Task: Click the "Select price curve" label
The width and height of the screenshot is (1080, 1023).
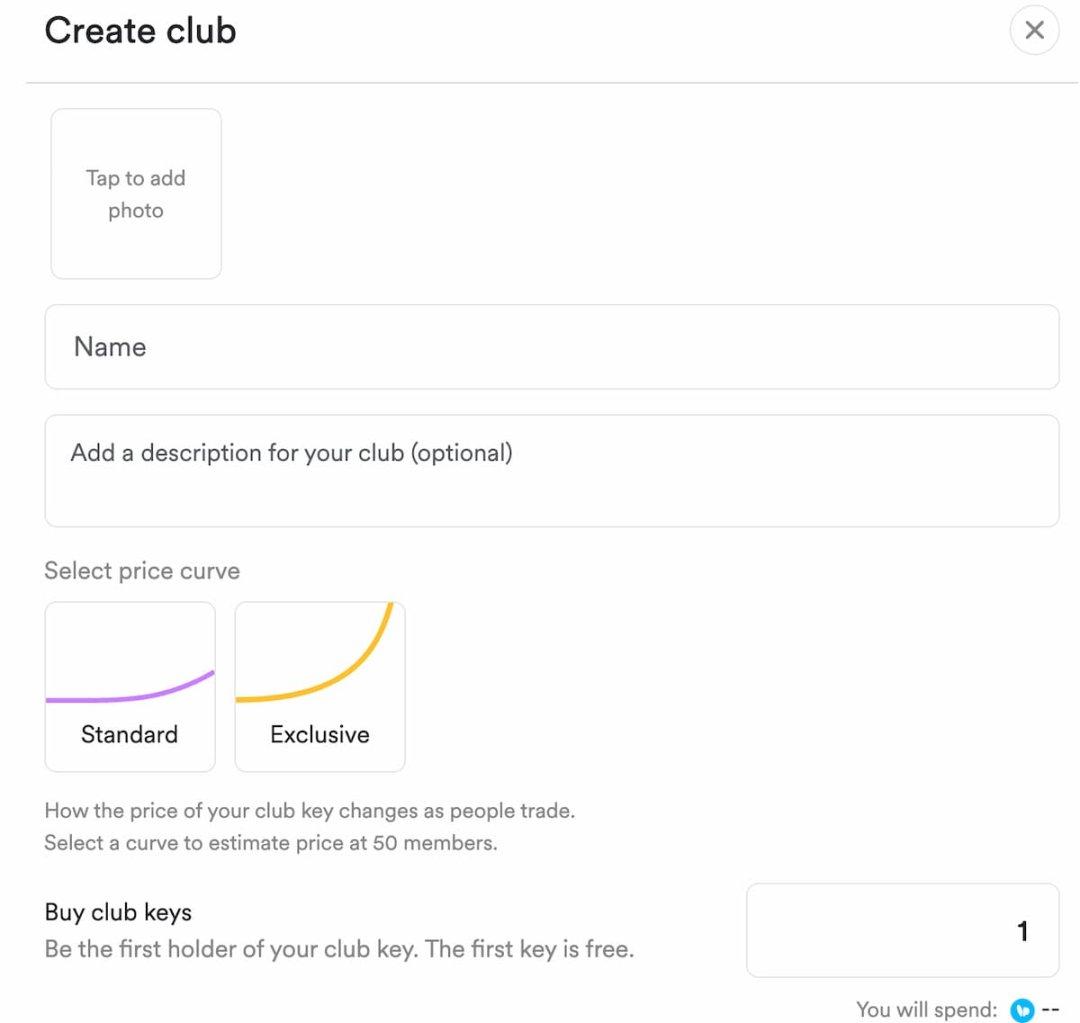Action: click(x=142, y=571)
